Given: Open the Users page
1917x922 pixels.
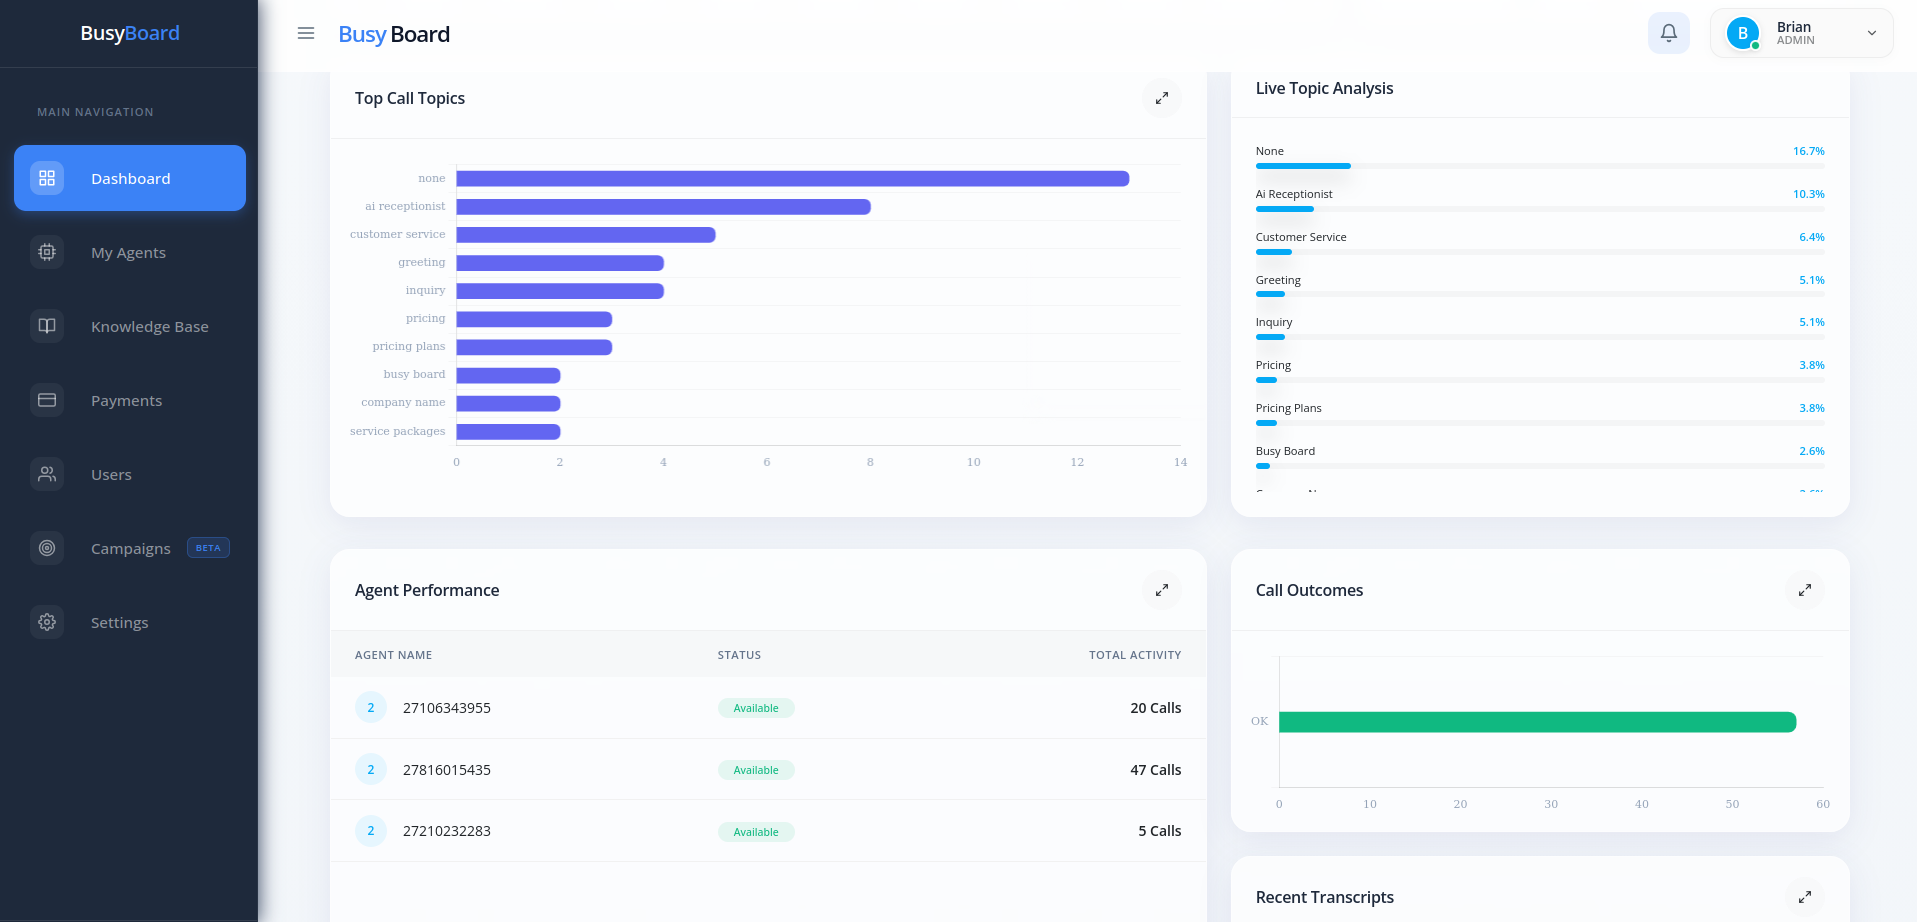Looking at the screenshot, I should (130, 474).
